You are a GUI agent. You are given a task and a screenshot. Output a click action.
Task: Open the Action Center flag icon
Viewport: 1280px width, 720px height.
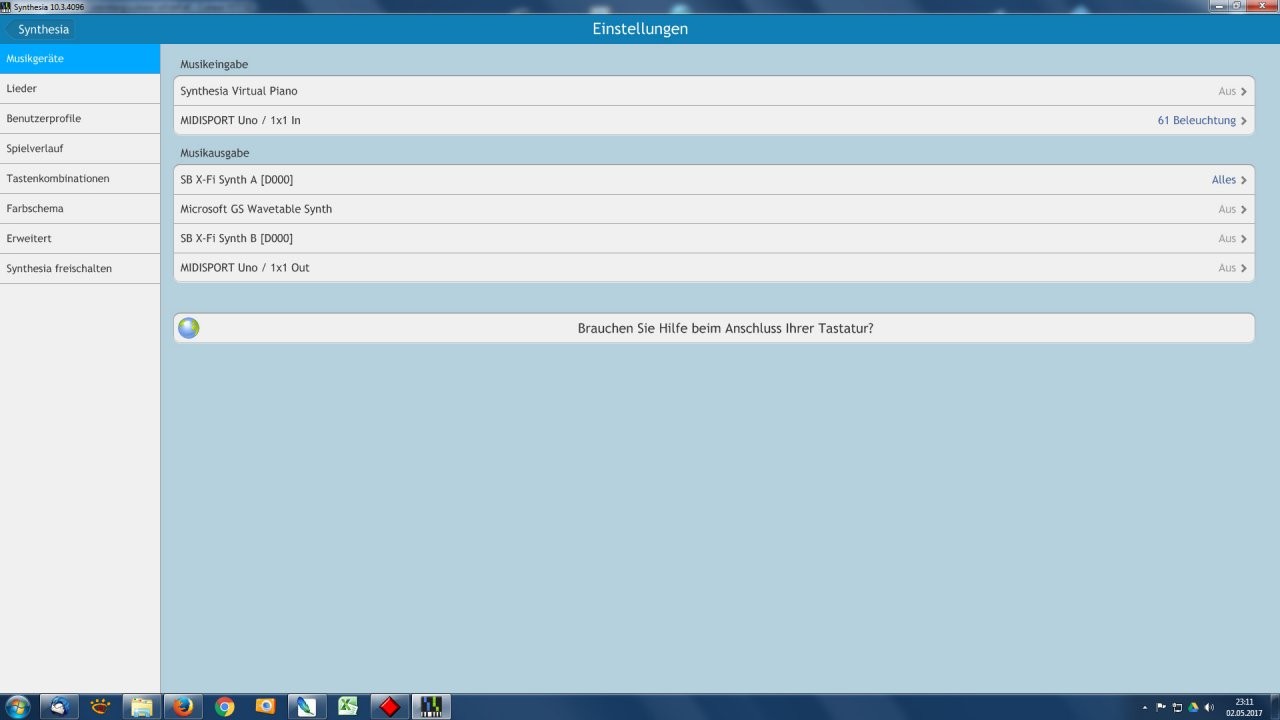[1161, 707]
